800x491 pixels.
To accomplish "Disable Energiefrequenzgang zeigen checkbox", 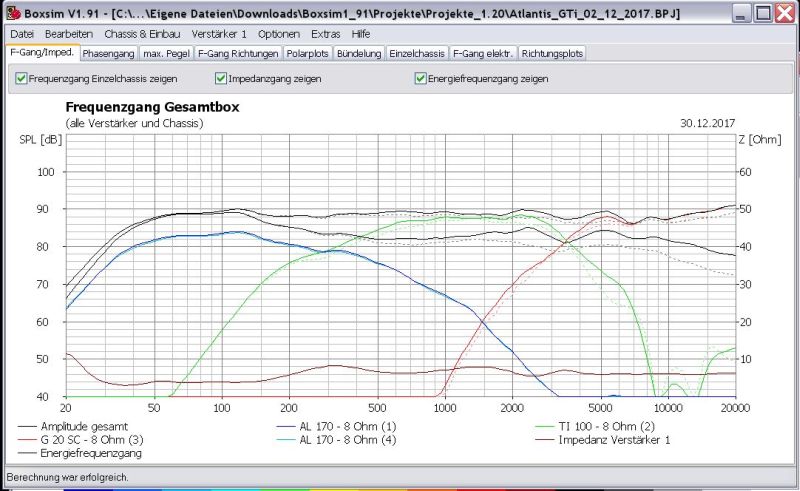I will click(421, 78).
